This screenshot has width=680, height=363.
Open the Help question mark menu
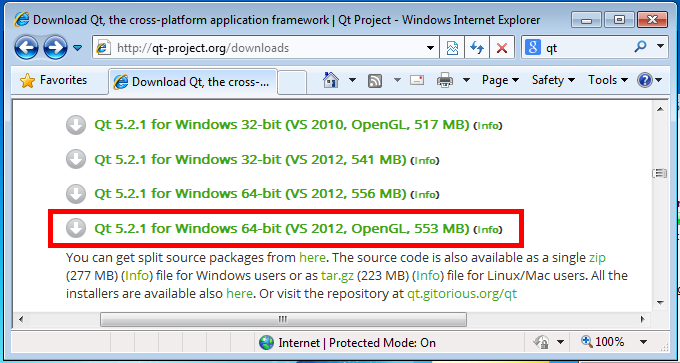pos(650,80)
